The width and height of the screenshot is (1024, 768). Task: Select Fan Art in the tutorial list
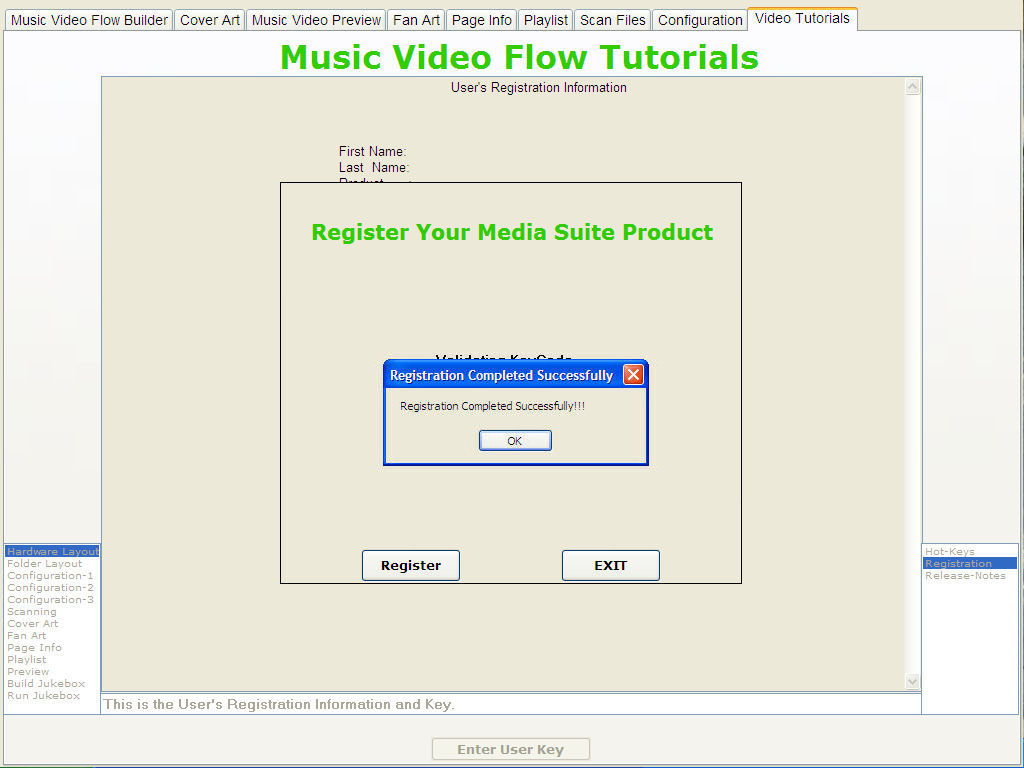click(x=52, y=635)
